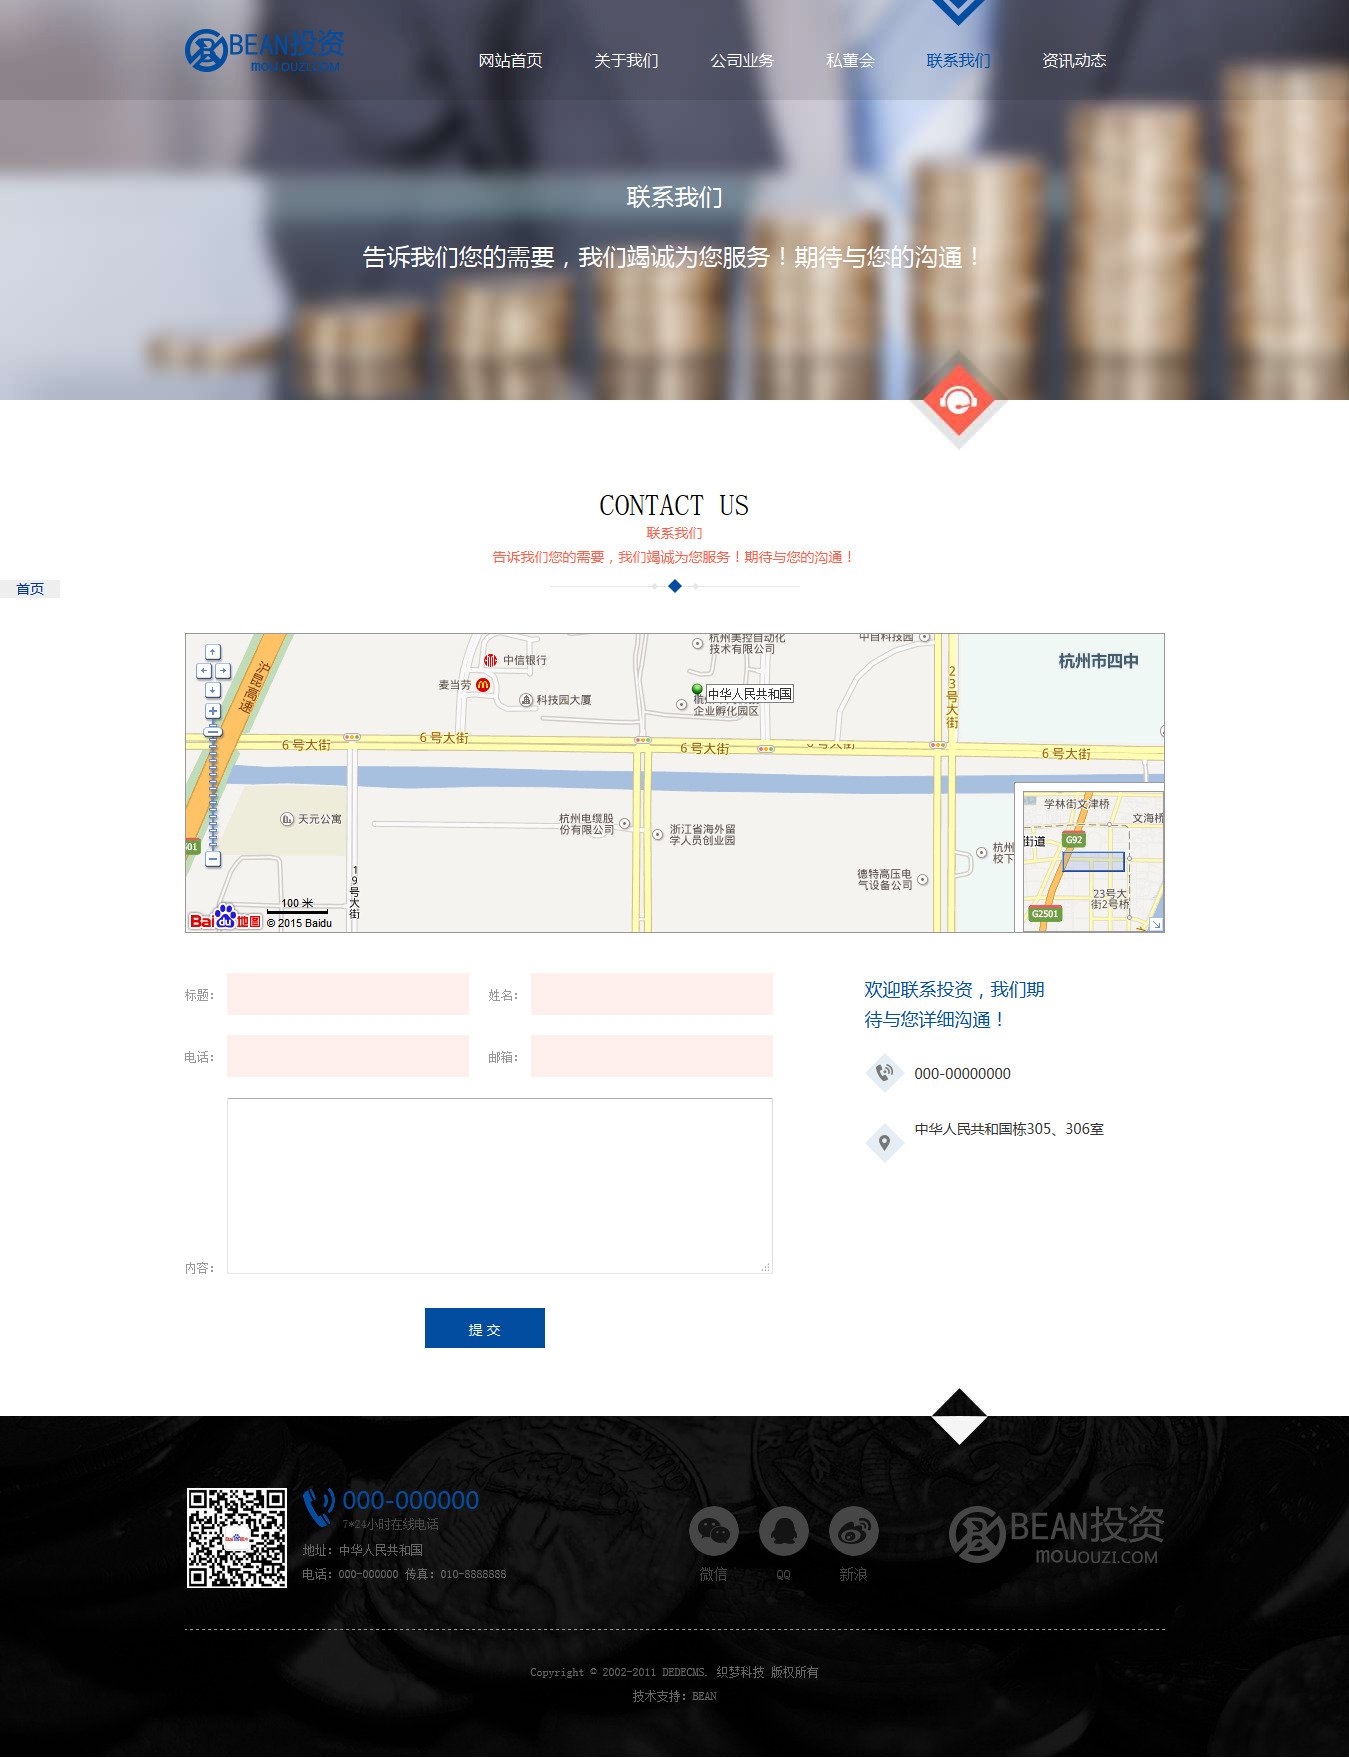
Task: Submit the form with 提交 button
Action: (x=484, y=1328)
